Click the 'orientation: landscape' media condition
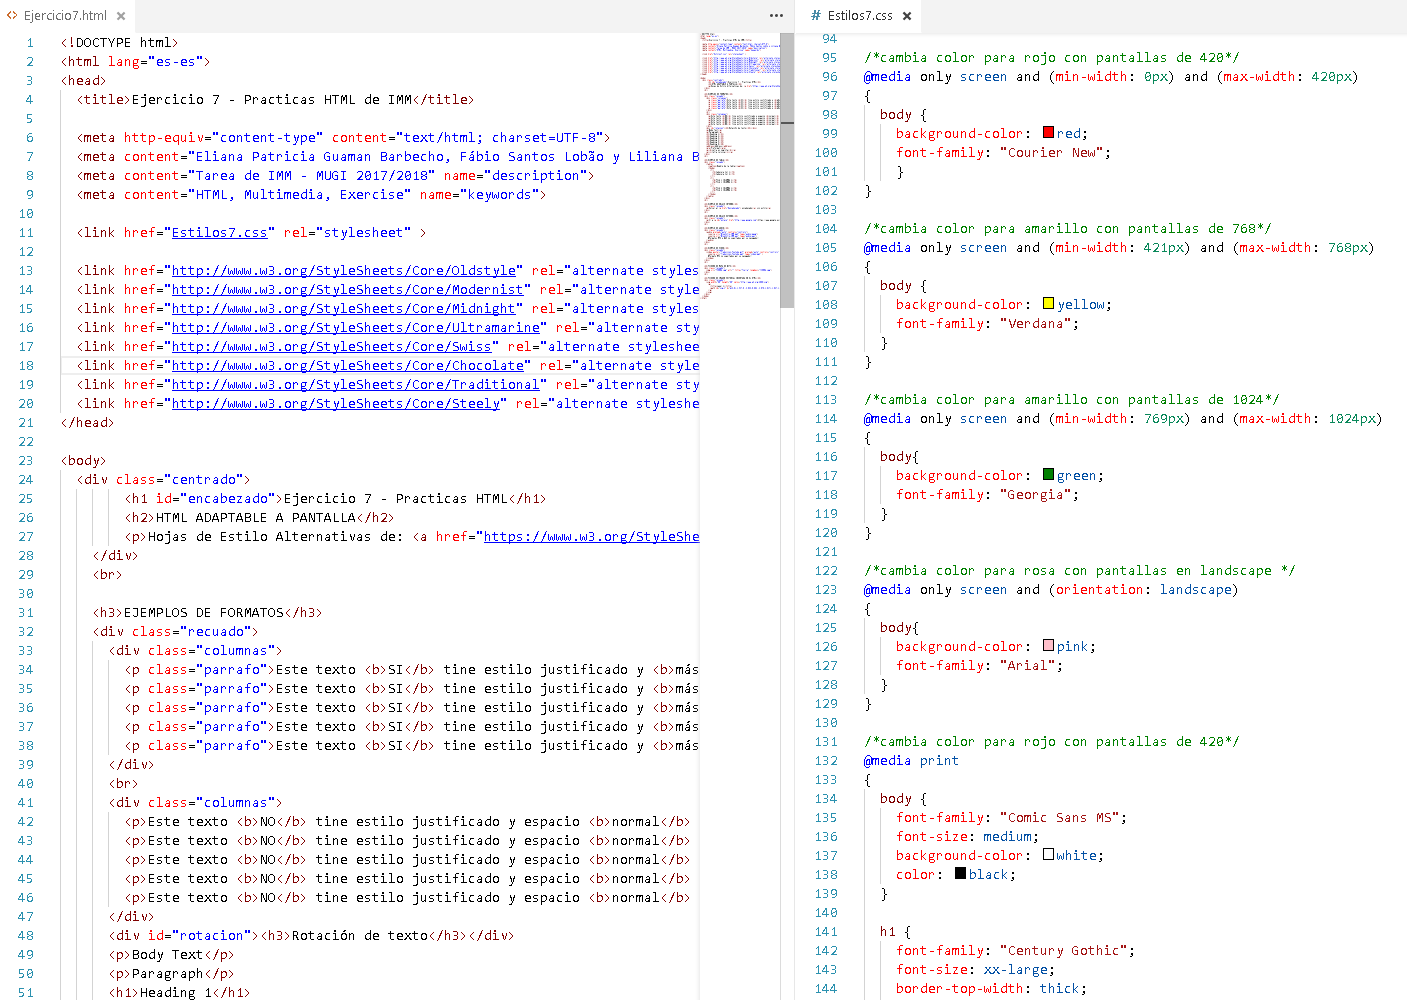 pyautogui.click(x=1144, y=590)
